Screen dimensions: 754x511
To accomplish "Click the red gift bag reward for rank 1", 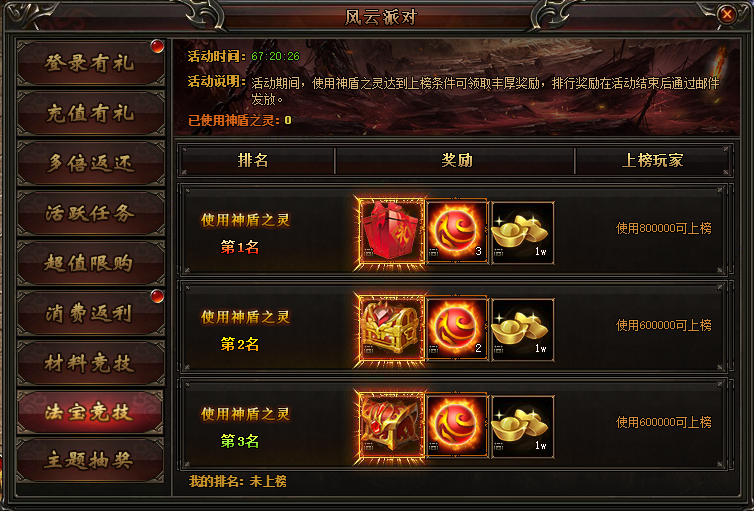I will [x=391, y=233].
